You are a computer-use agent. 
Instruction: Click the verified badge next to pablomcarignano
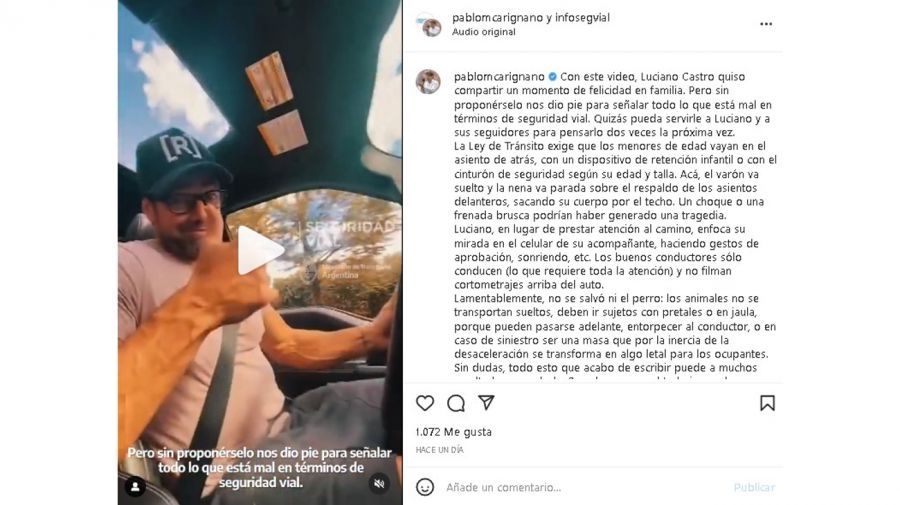click(x=552, y=77)
